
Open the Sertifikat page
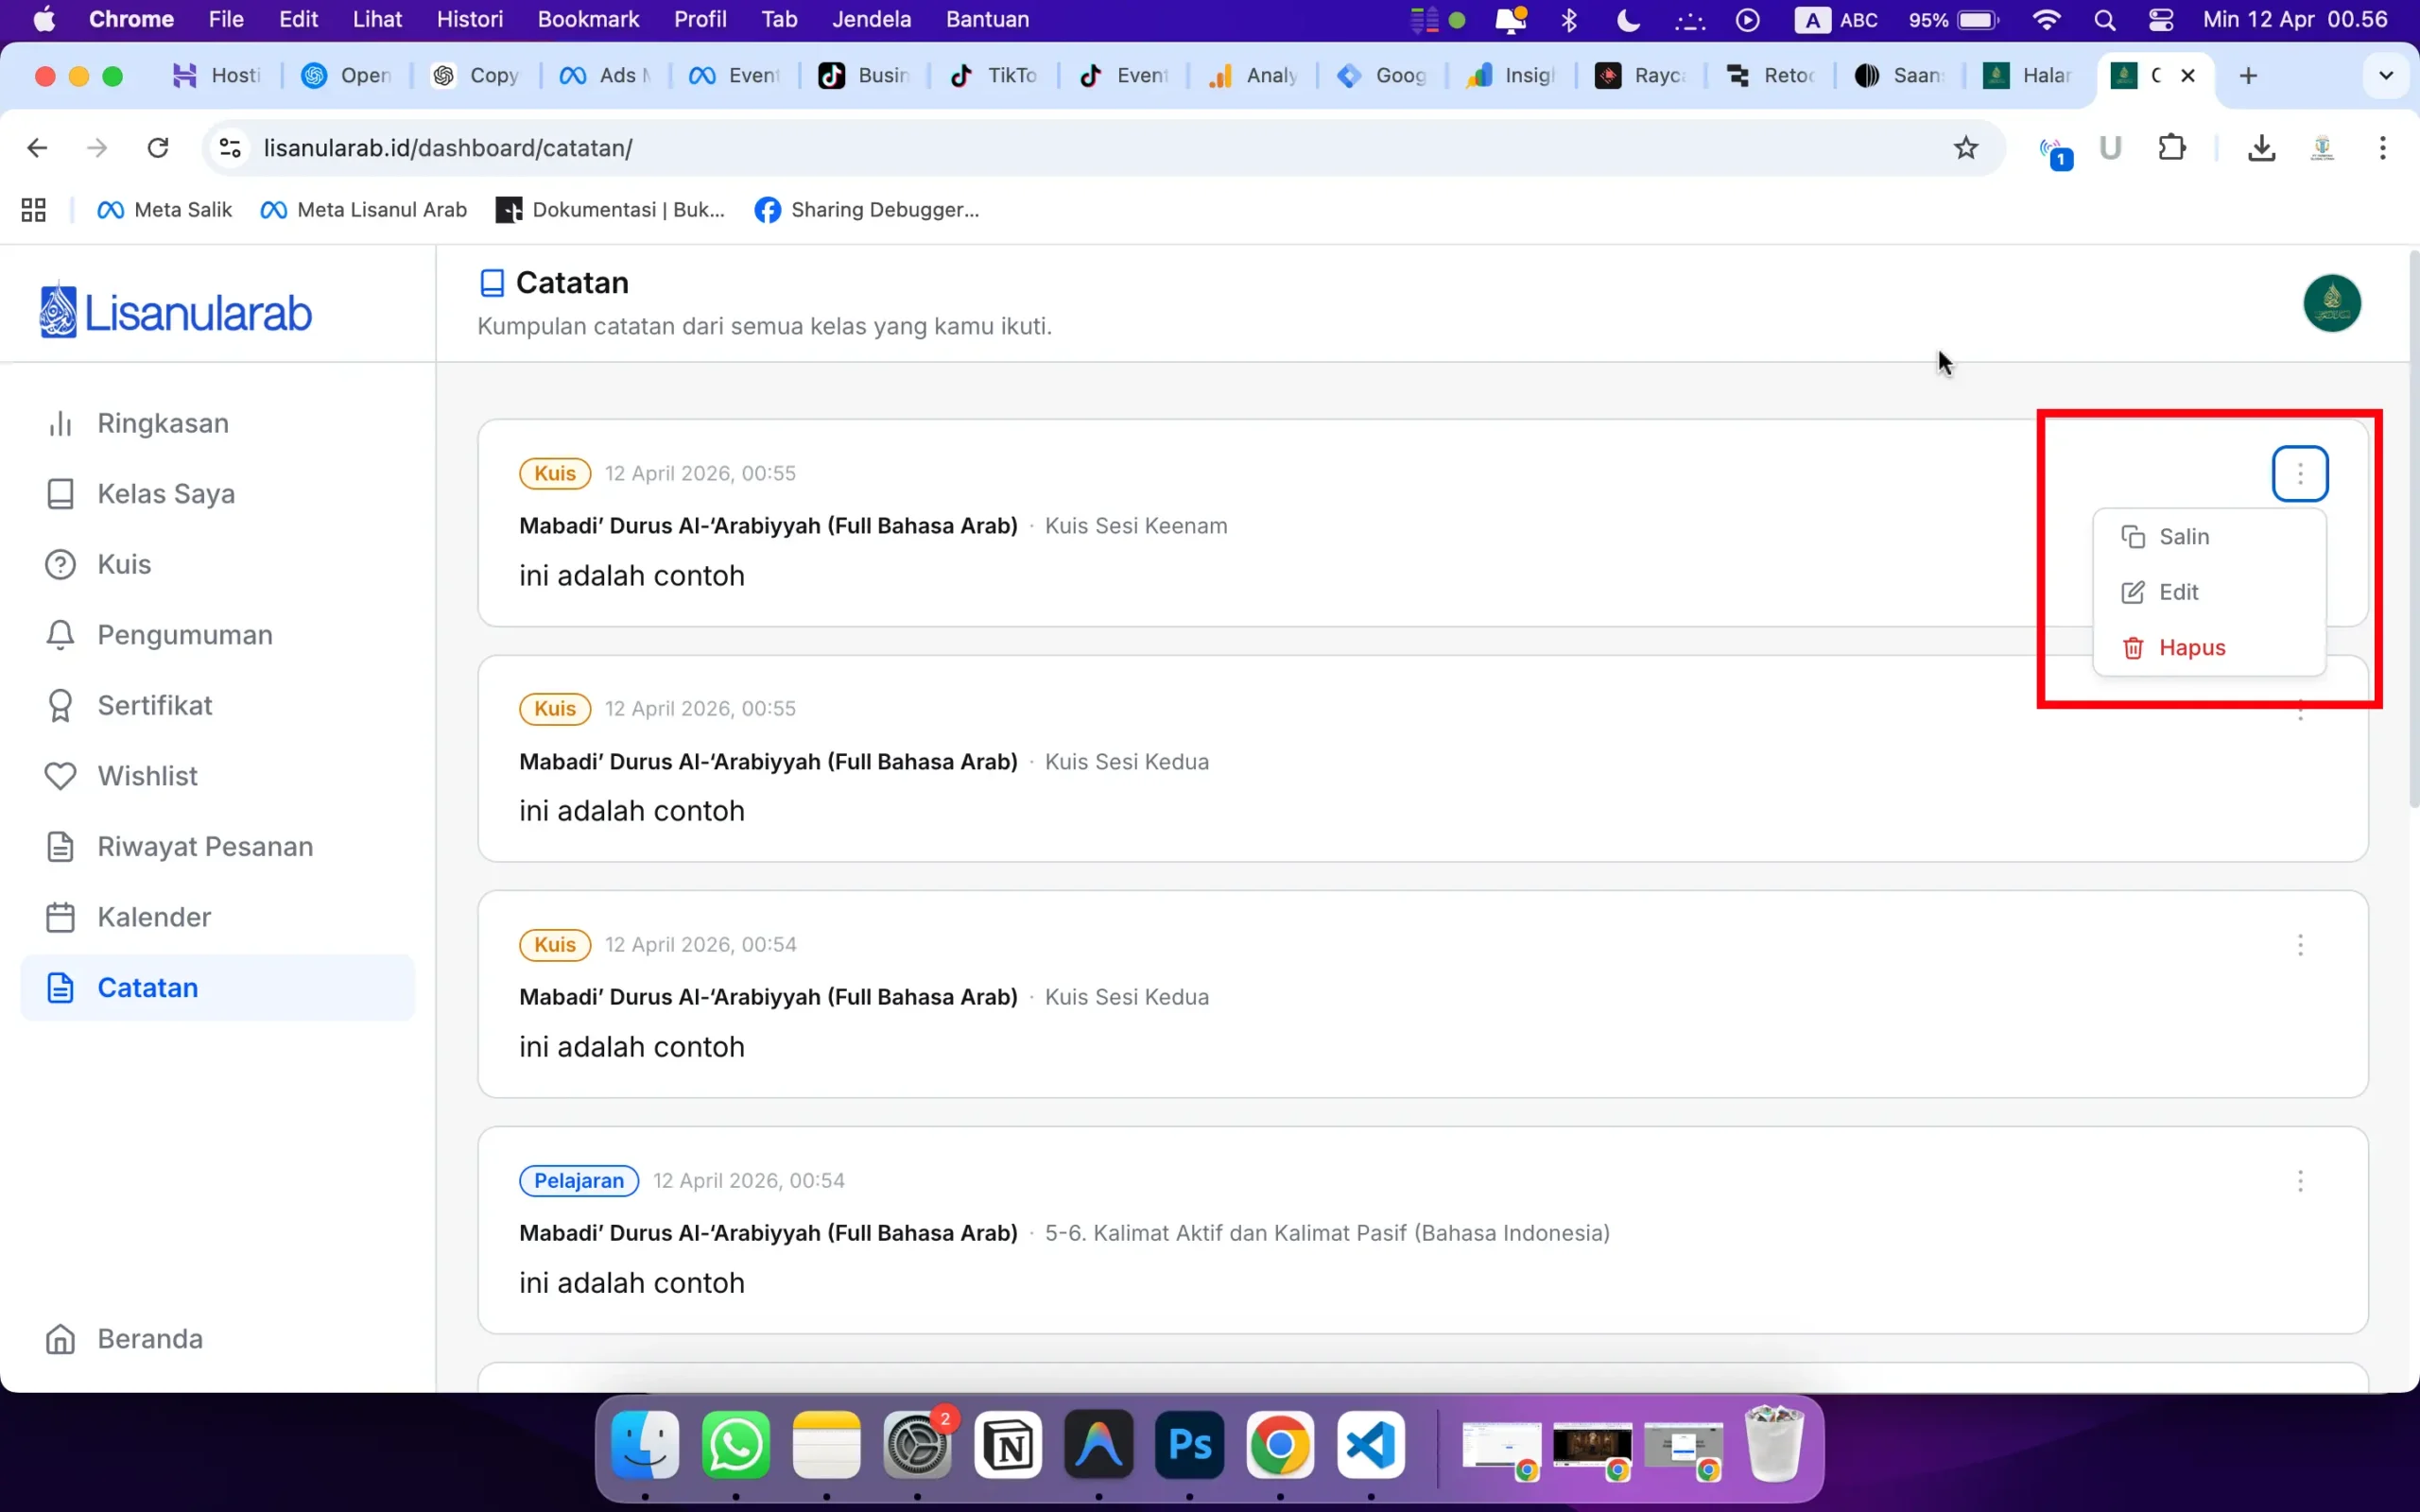coord(154,706)
